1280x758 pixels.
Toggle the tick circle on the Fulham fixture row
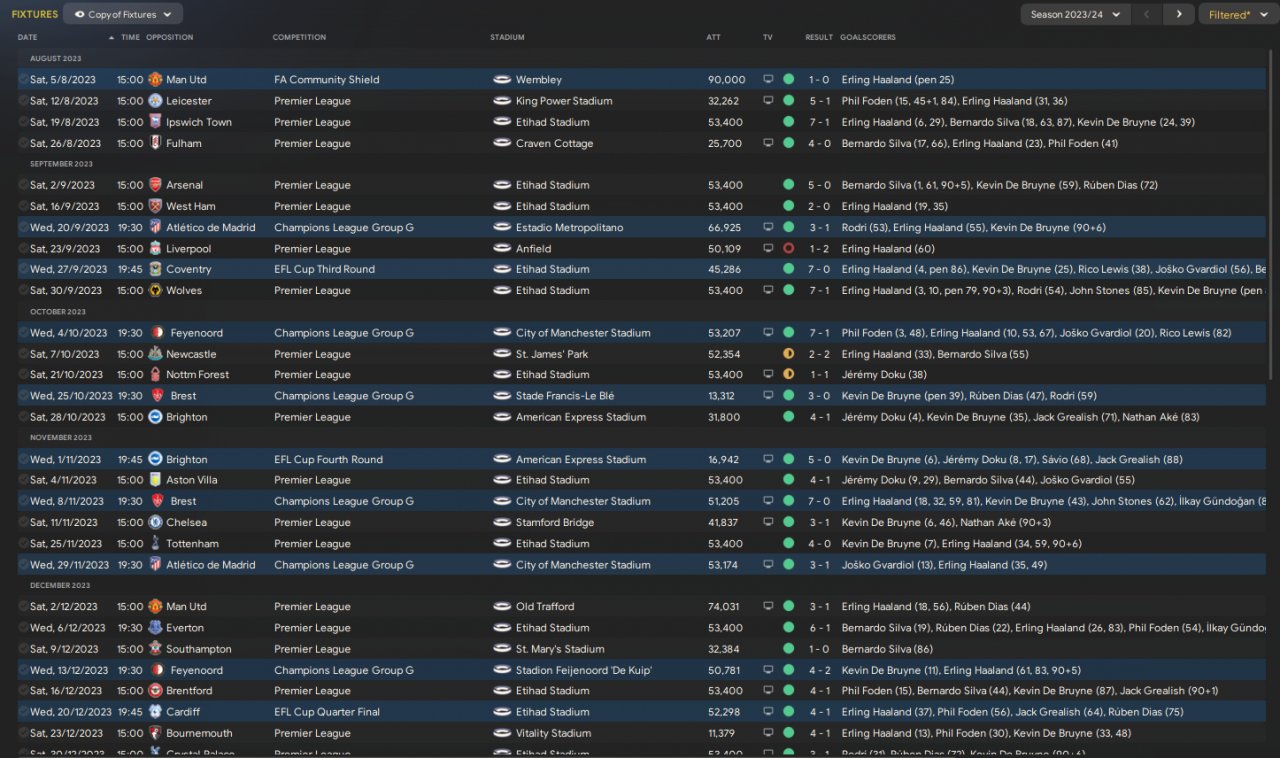(23, 143)
